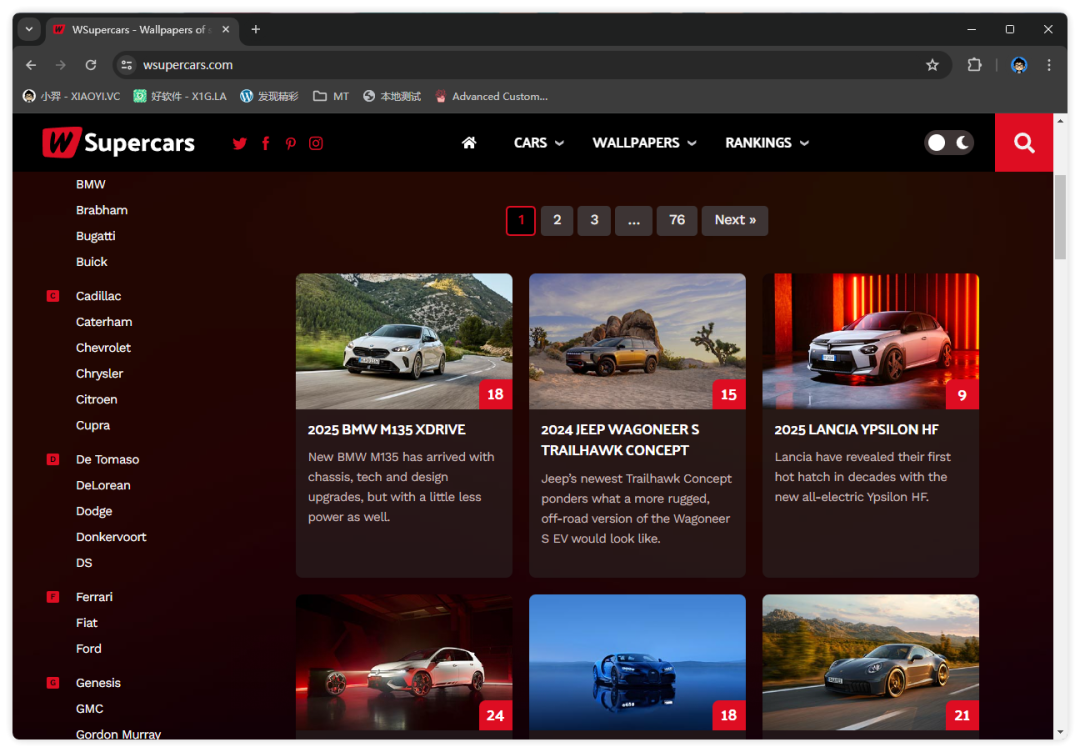This screenshot has height=752, width=1080.
Task: Open the browser extensions puzzle icon
Action: [x=974, y=65]
